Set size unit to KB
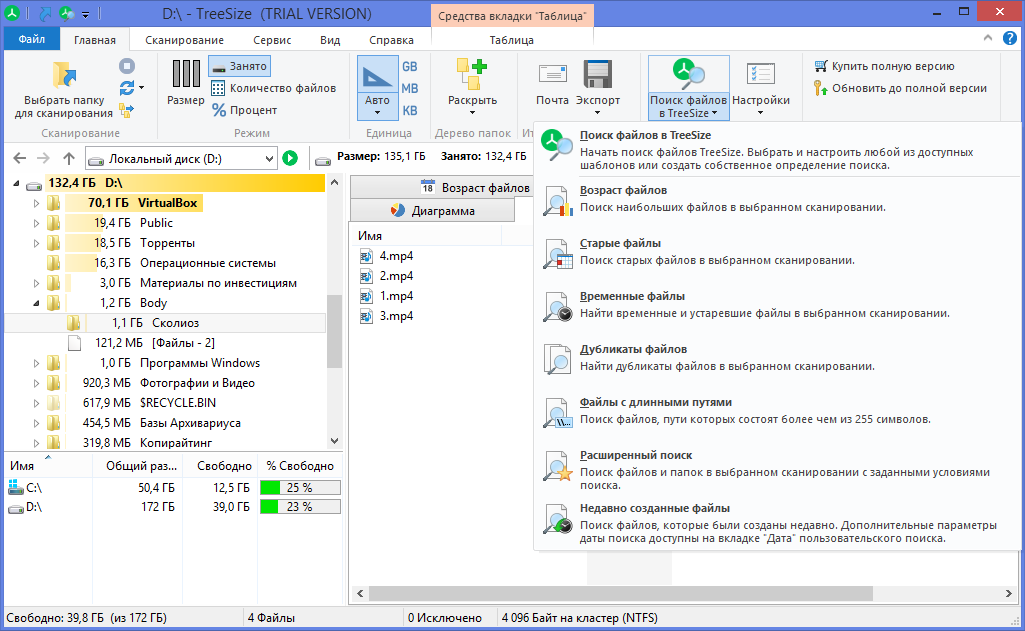The width and height of the screenshot is (1025, 631). click(410, 111)
